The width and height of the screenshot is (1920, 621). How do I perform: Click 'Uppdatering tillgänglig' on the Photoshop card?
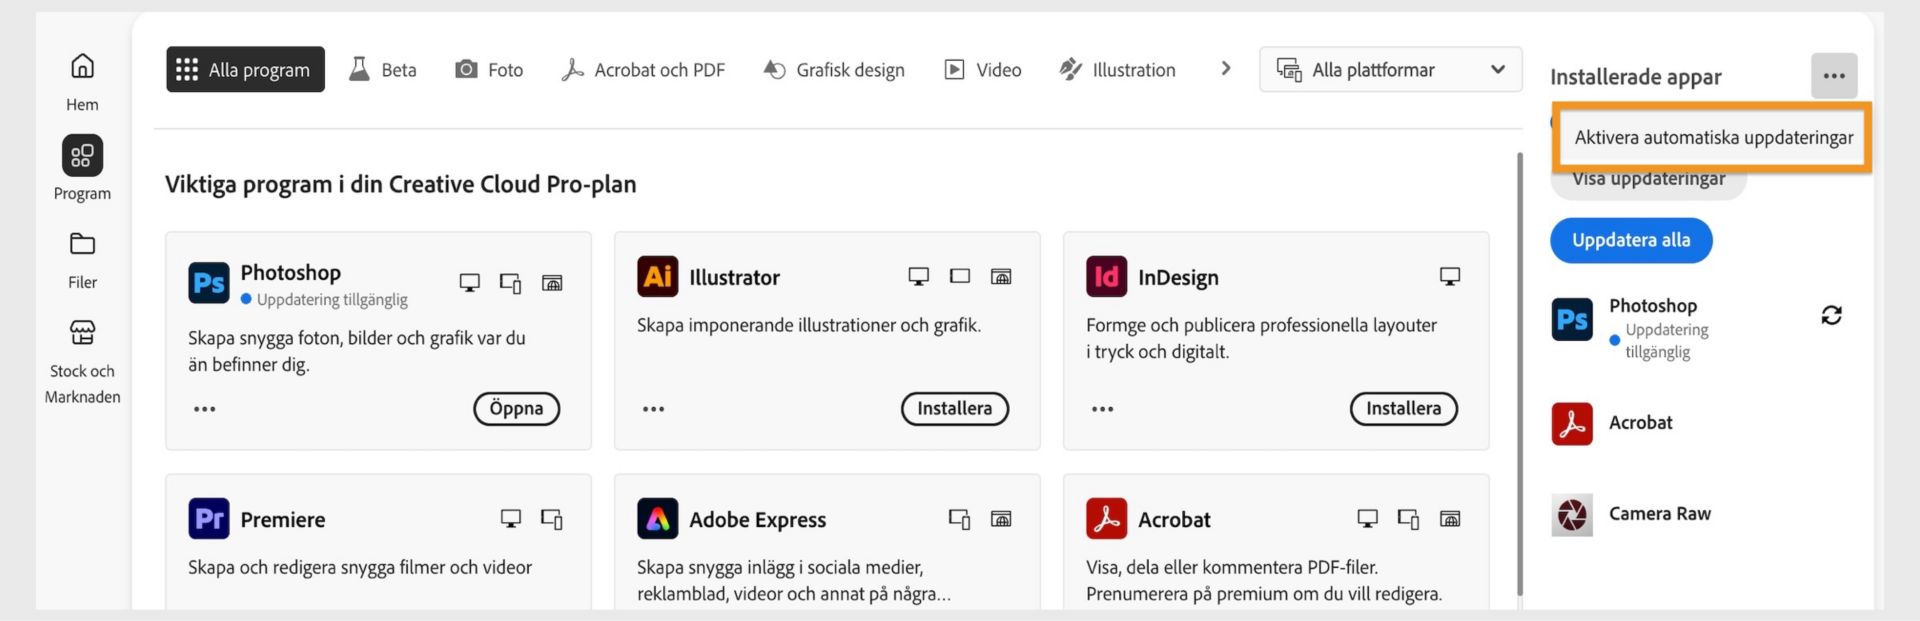click(331, 299)
